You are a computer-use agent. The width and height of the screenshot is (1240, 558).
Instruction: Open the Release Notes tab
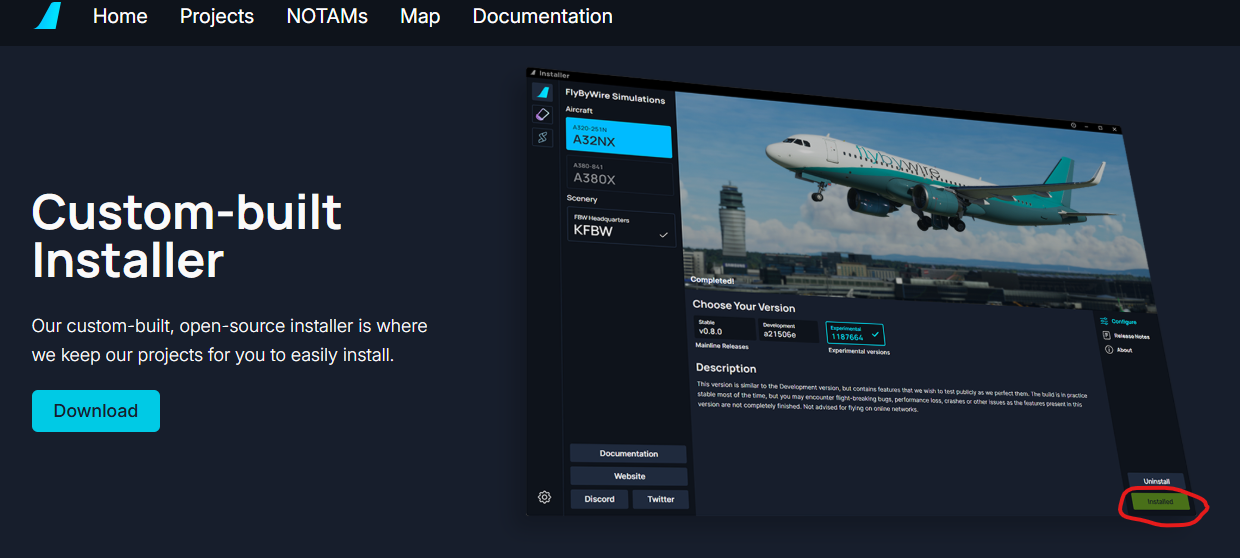coord(1128,336)
